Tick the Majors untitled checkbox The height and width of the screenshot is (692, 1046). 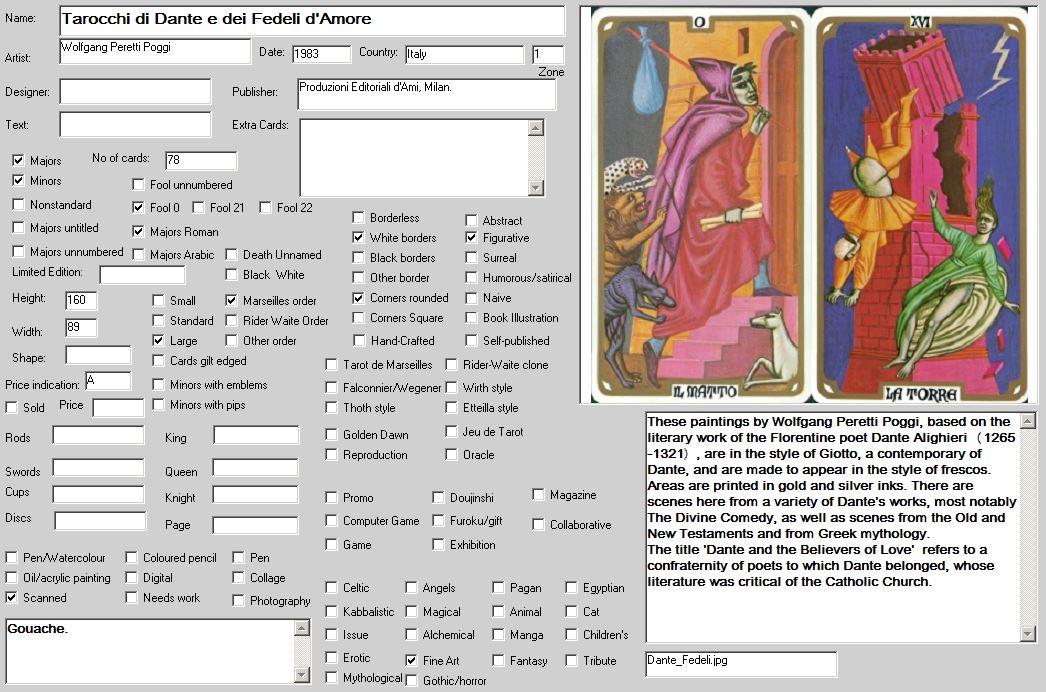click(x=18, y=228)
